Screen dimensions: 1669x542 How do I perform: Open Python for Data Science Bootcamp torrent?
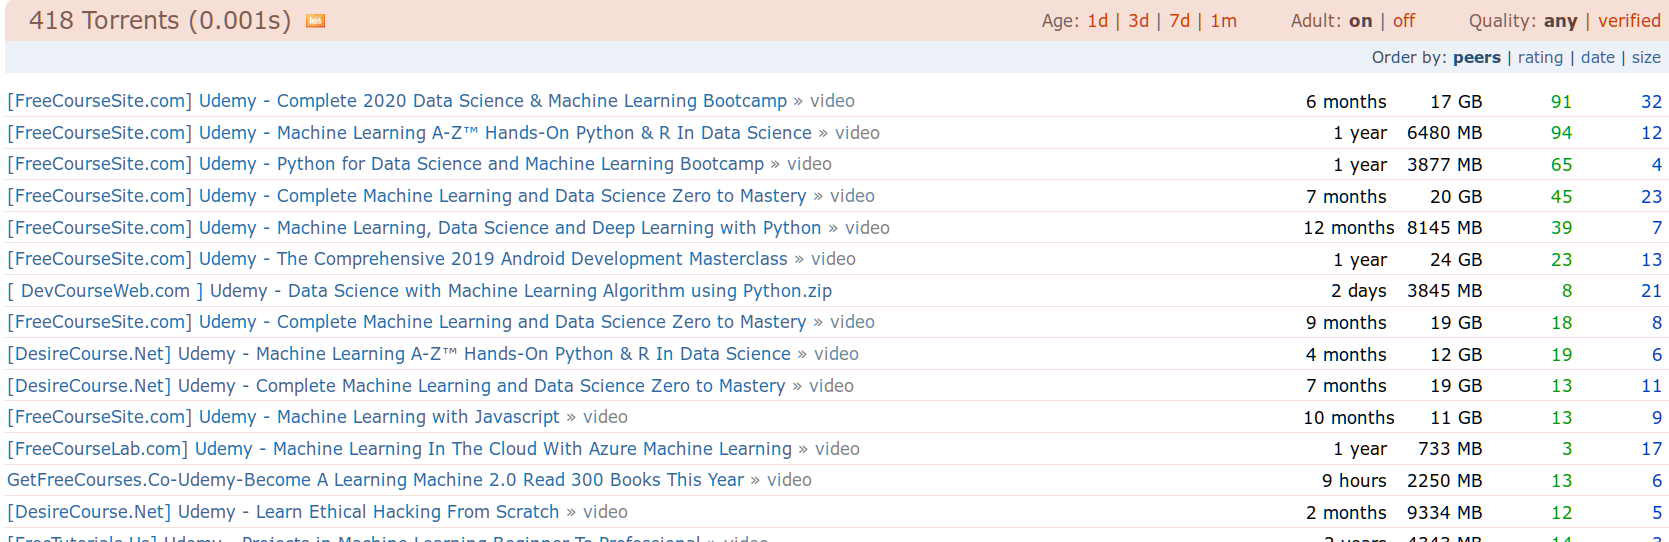(x=385, y=164)
